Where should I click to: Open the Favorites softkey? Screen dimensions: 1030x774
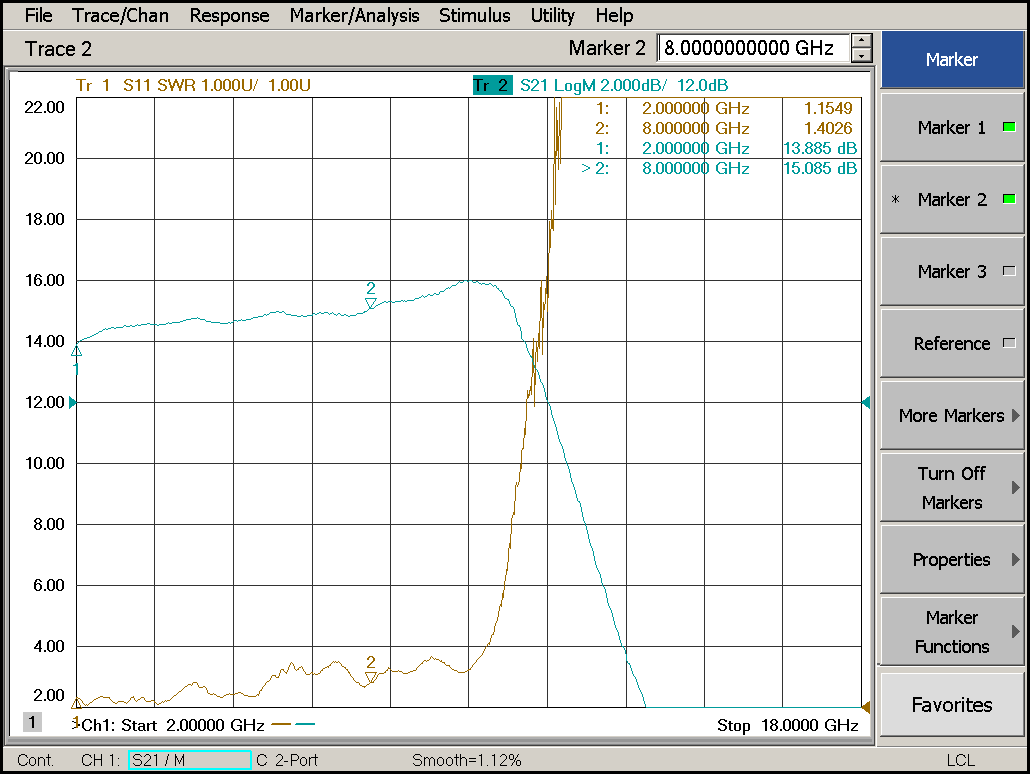pyautogui.click(x=951, y=704)
